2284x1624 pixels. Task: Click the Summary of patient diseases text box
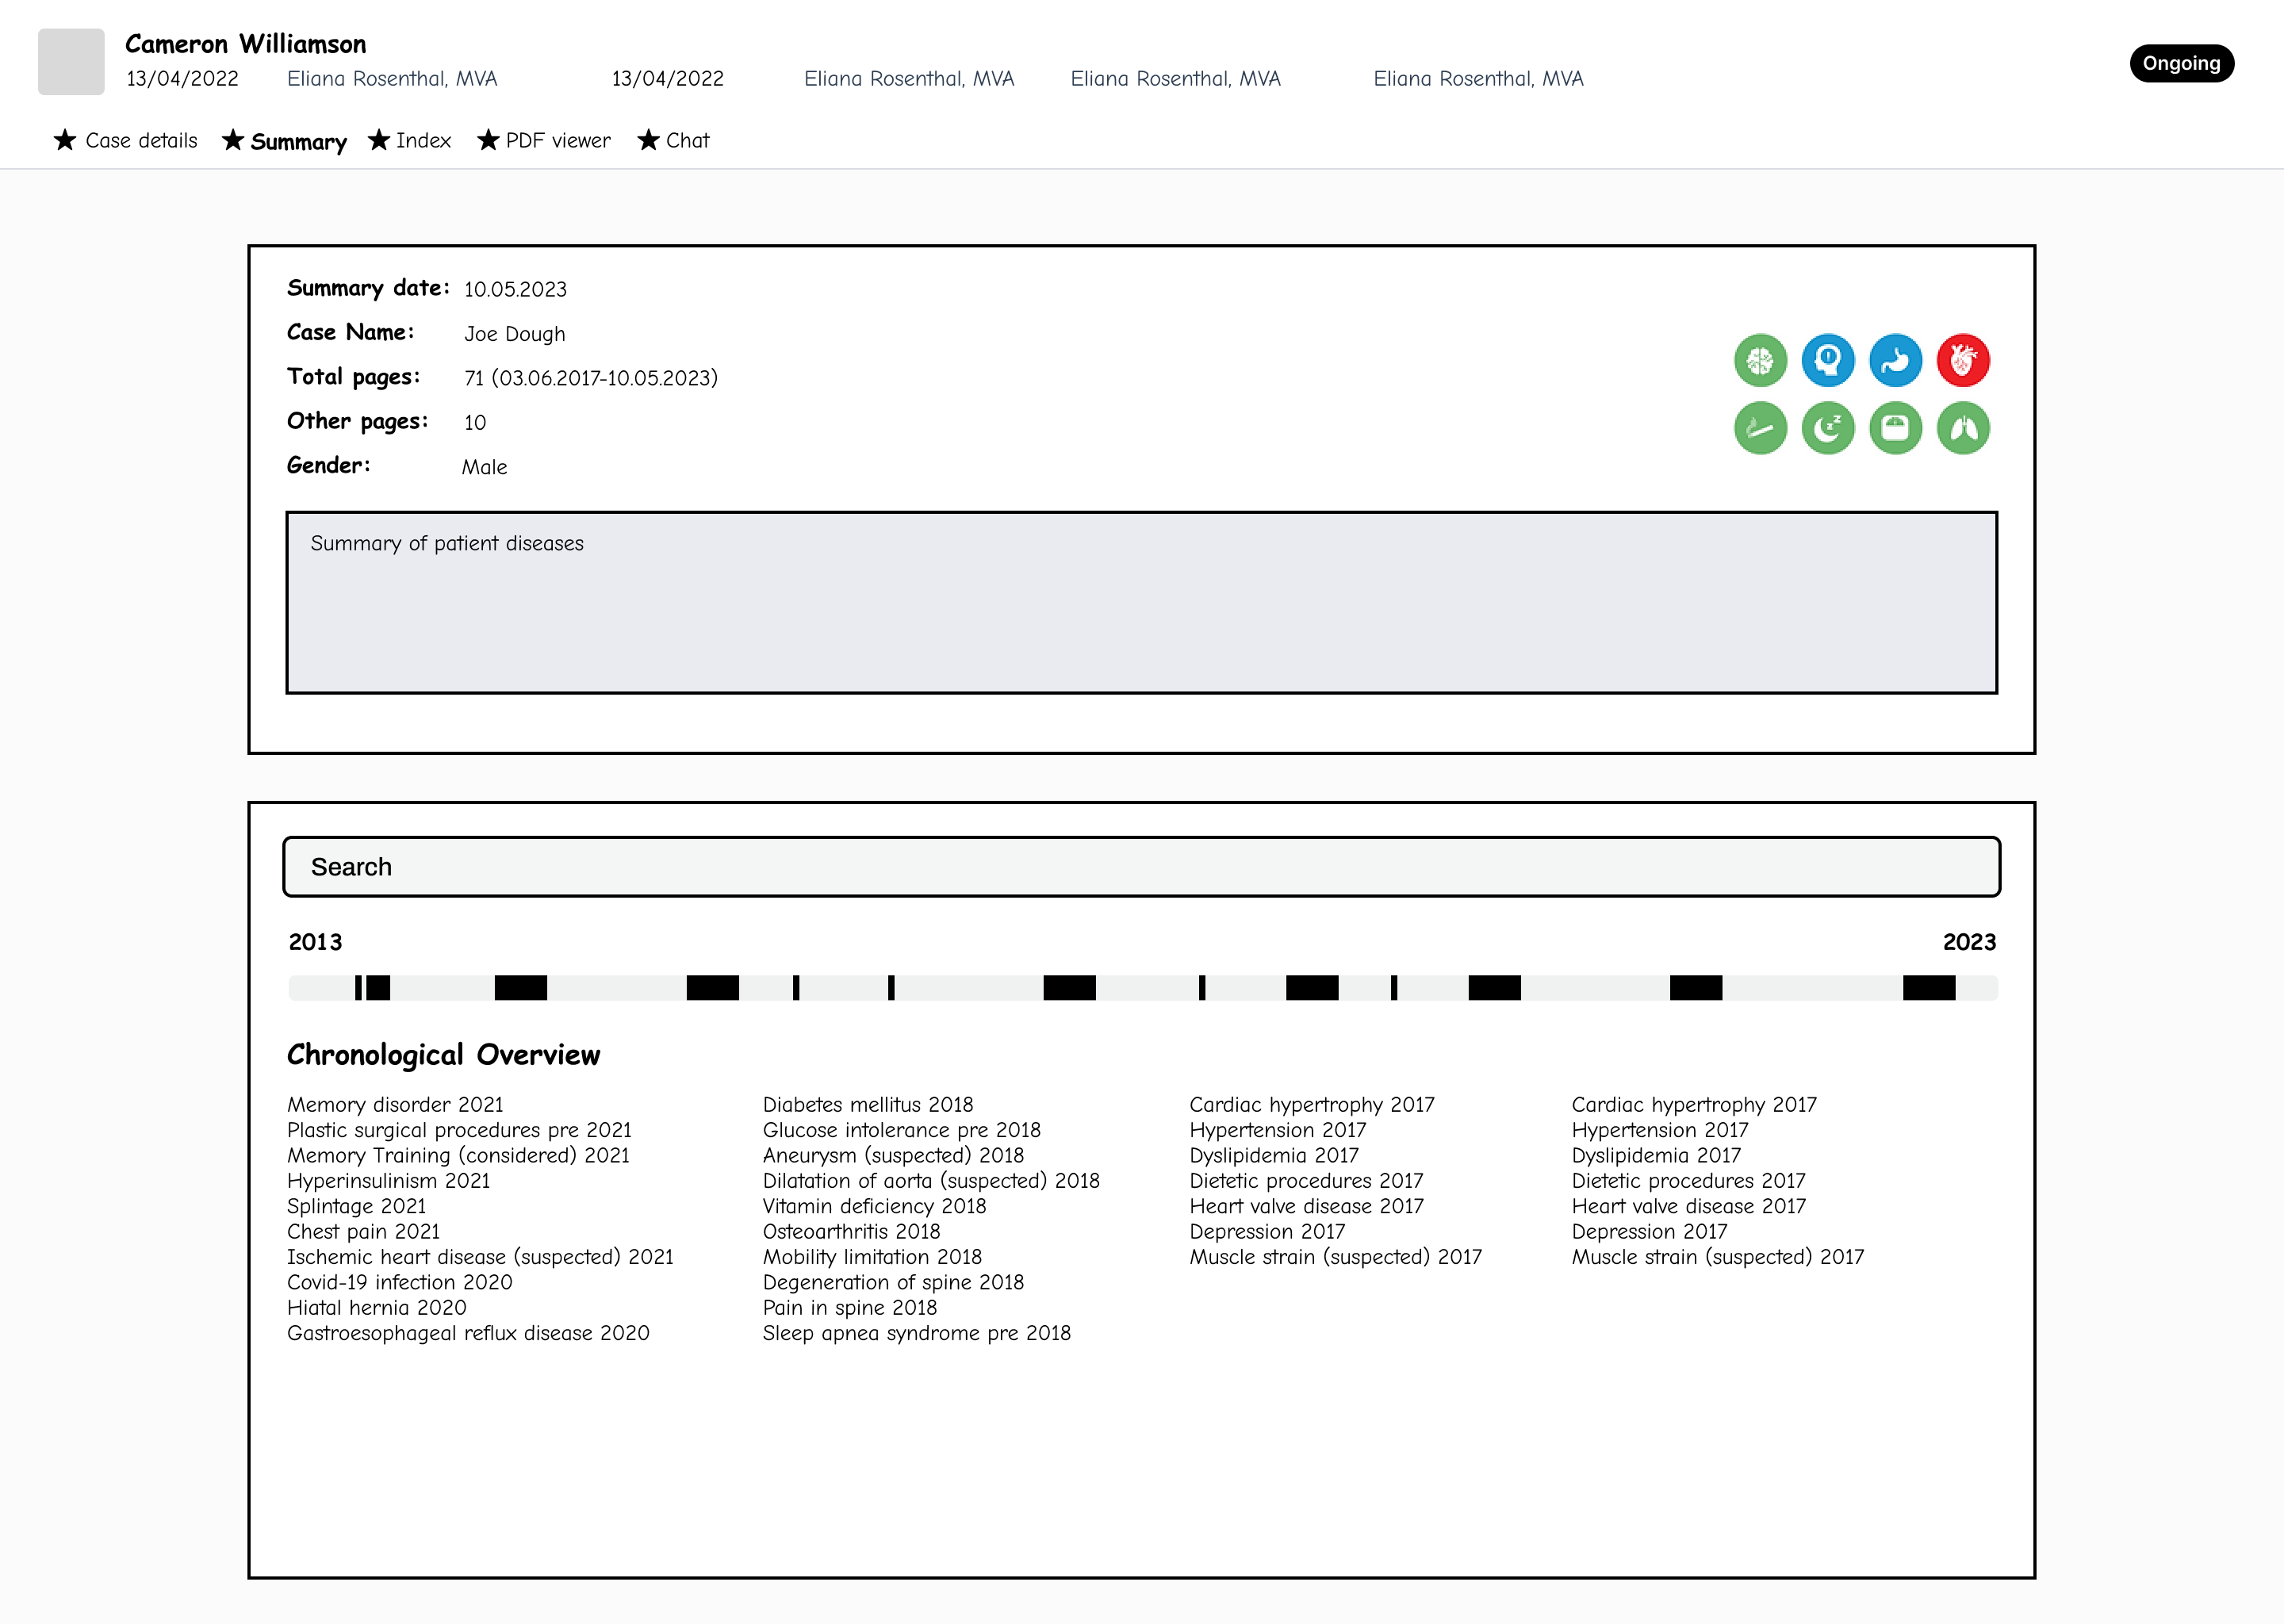(1141, 603)
